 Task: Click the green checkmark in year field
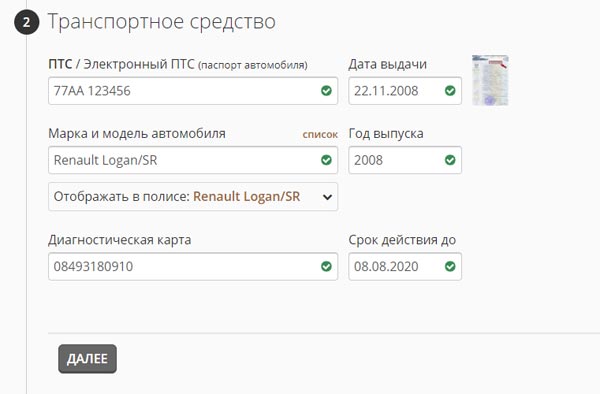coord(450,160)
